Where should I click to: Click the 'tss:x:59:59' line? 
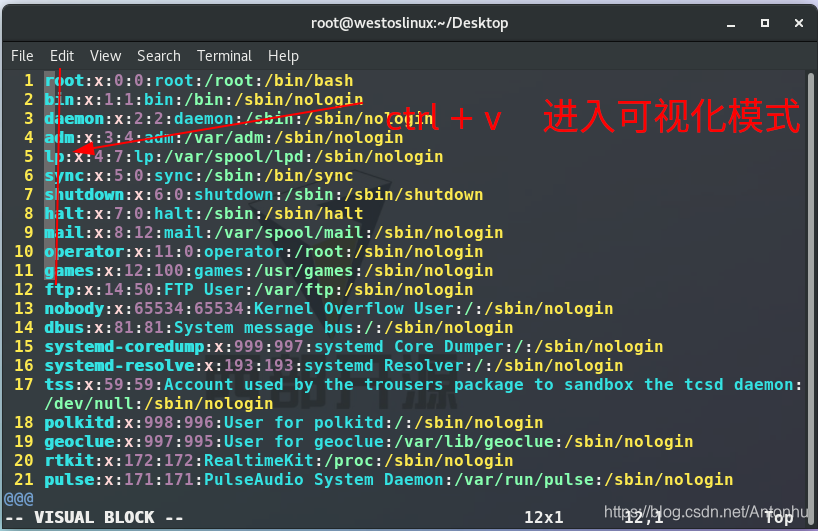(423, 384)
